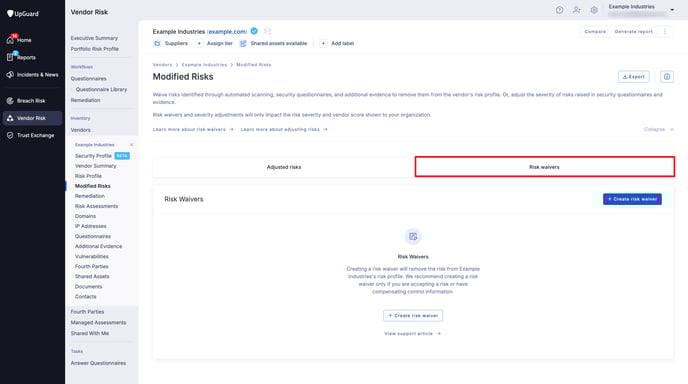Click the Suppliers folder icon
The image size is (688, 384).
coord(157,43)
